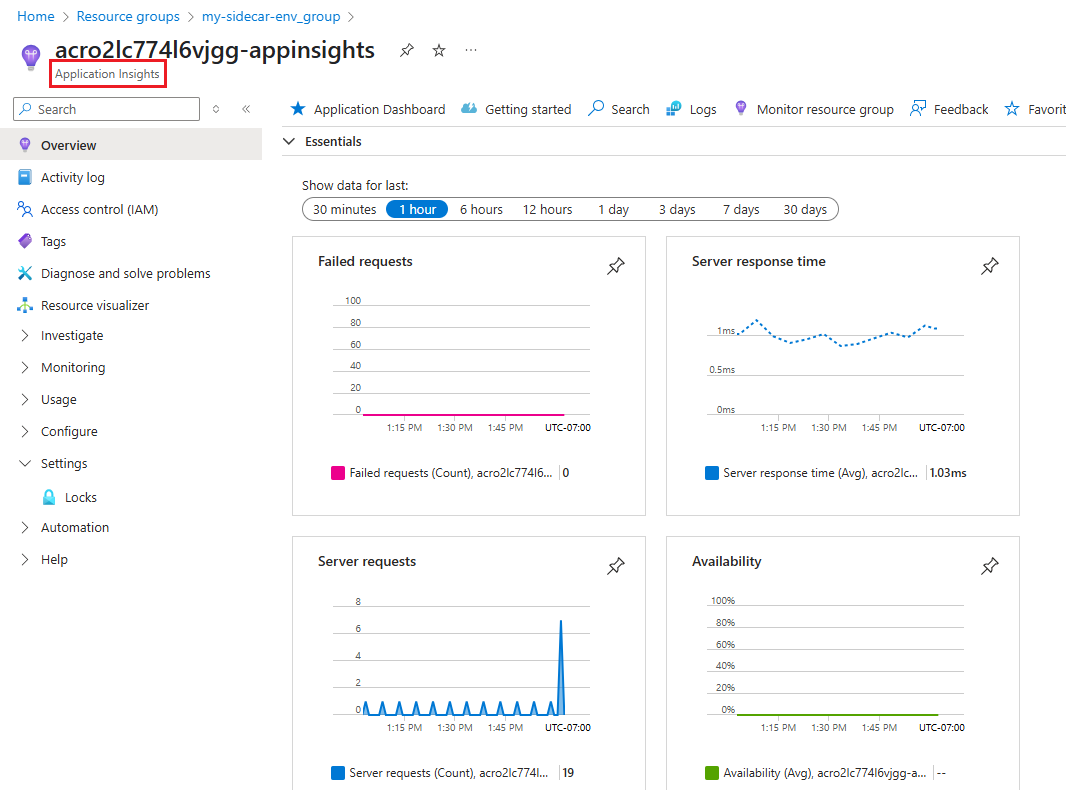Send Feedback via the toolbar icon
This screenshot has width=1066, height=790.
[948, 108]
